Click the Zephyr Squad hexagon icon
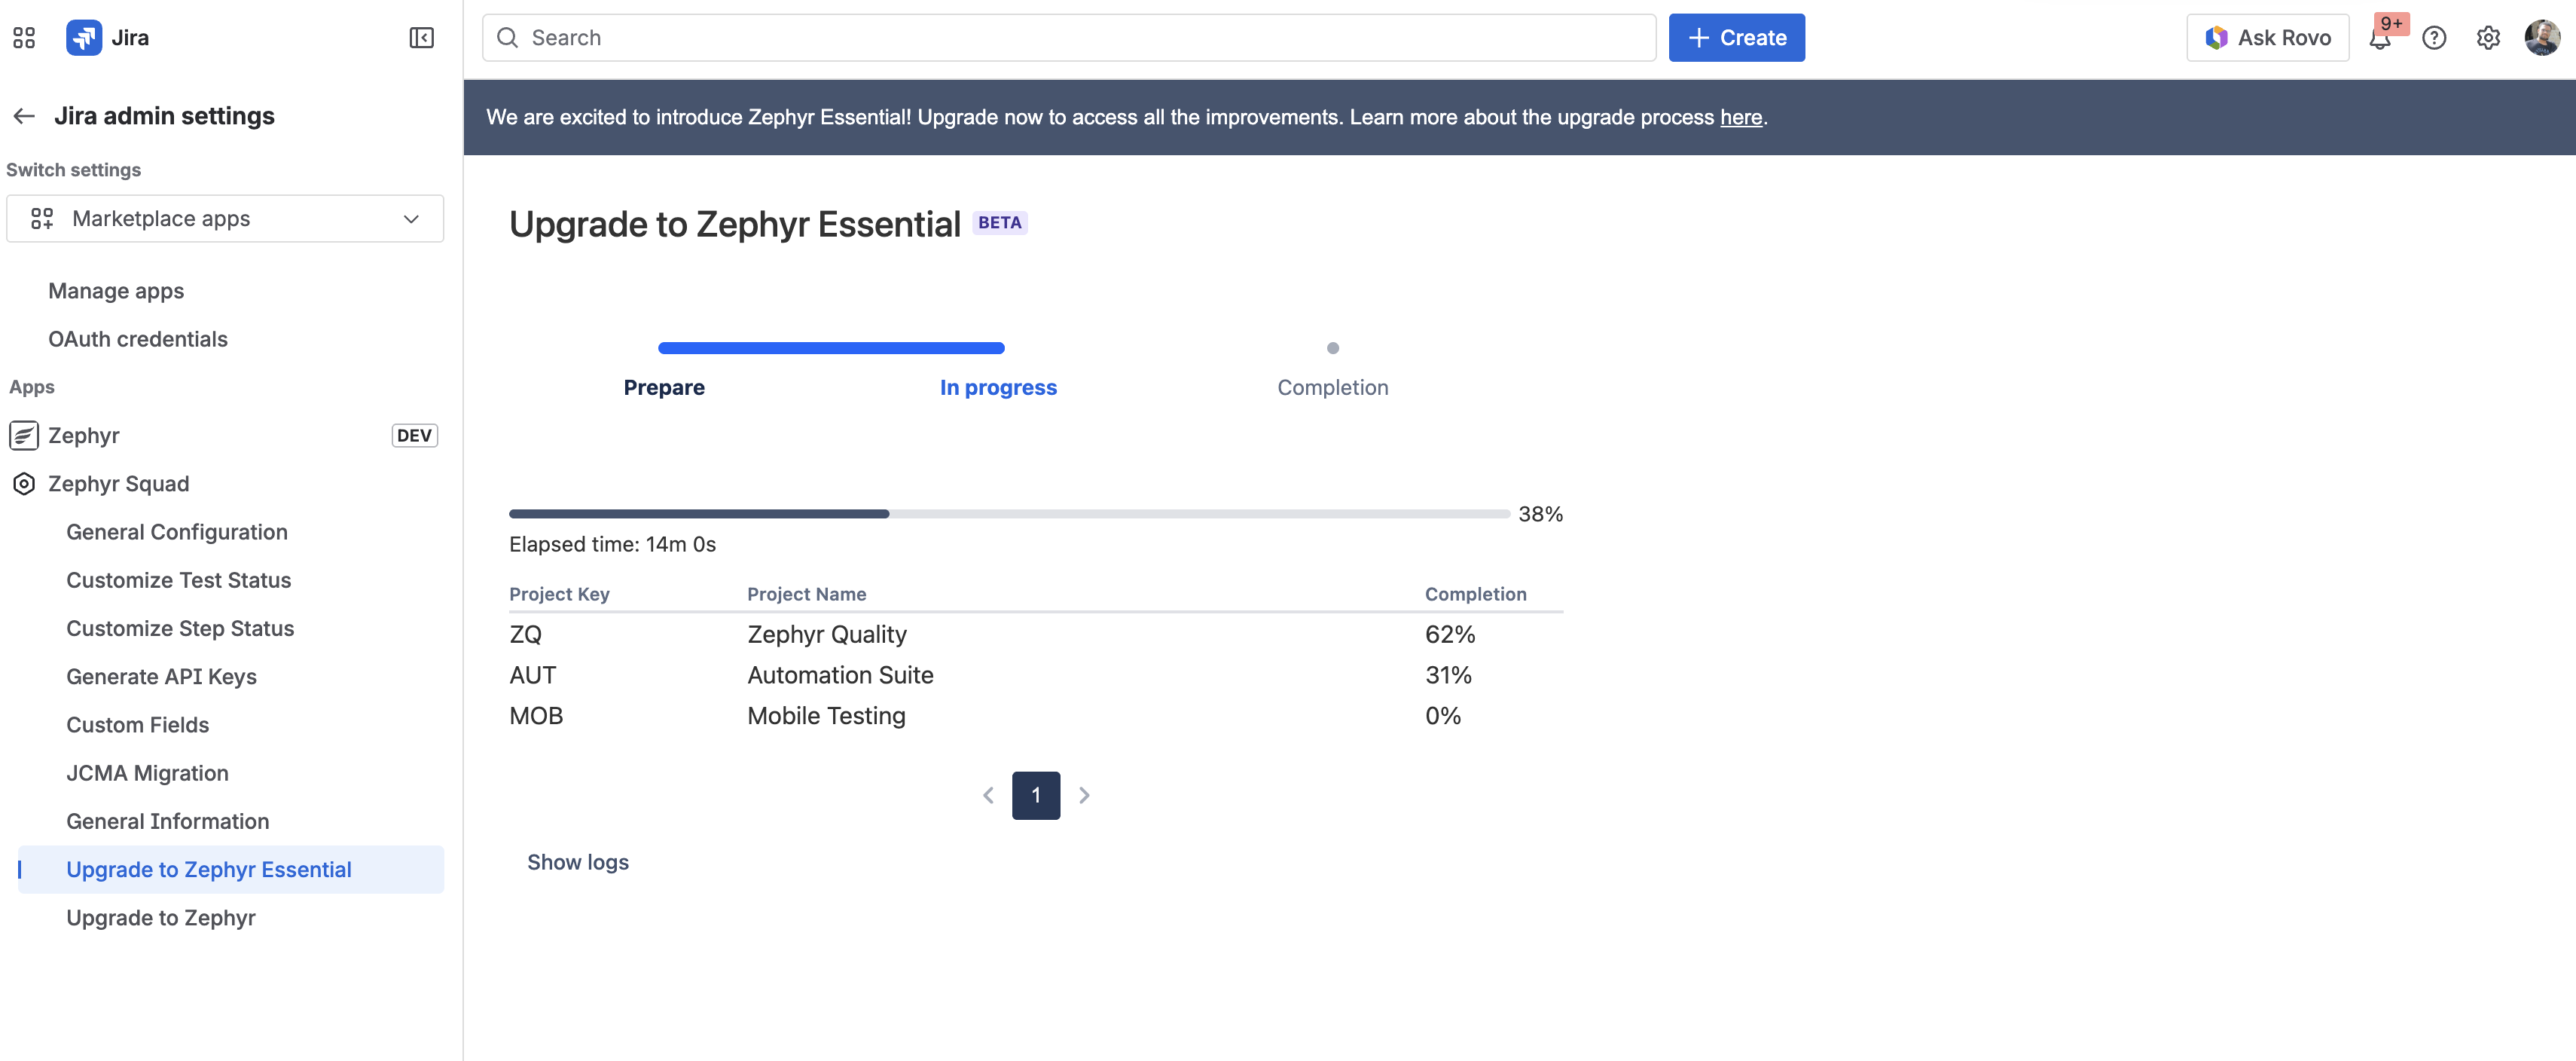Image resolution: width=2576 pixels, height=1061 pixels. tap(24, 484)
